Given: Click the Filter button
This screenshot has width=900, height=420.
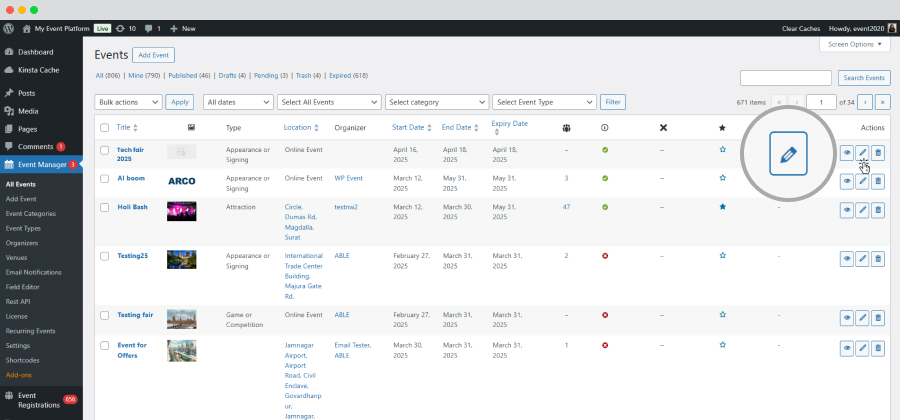Looking at the screenshot, I should (x=613, y=102).
